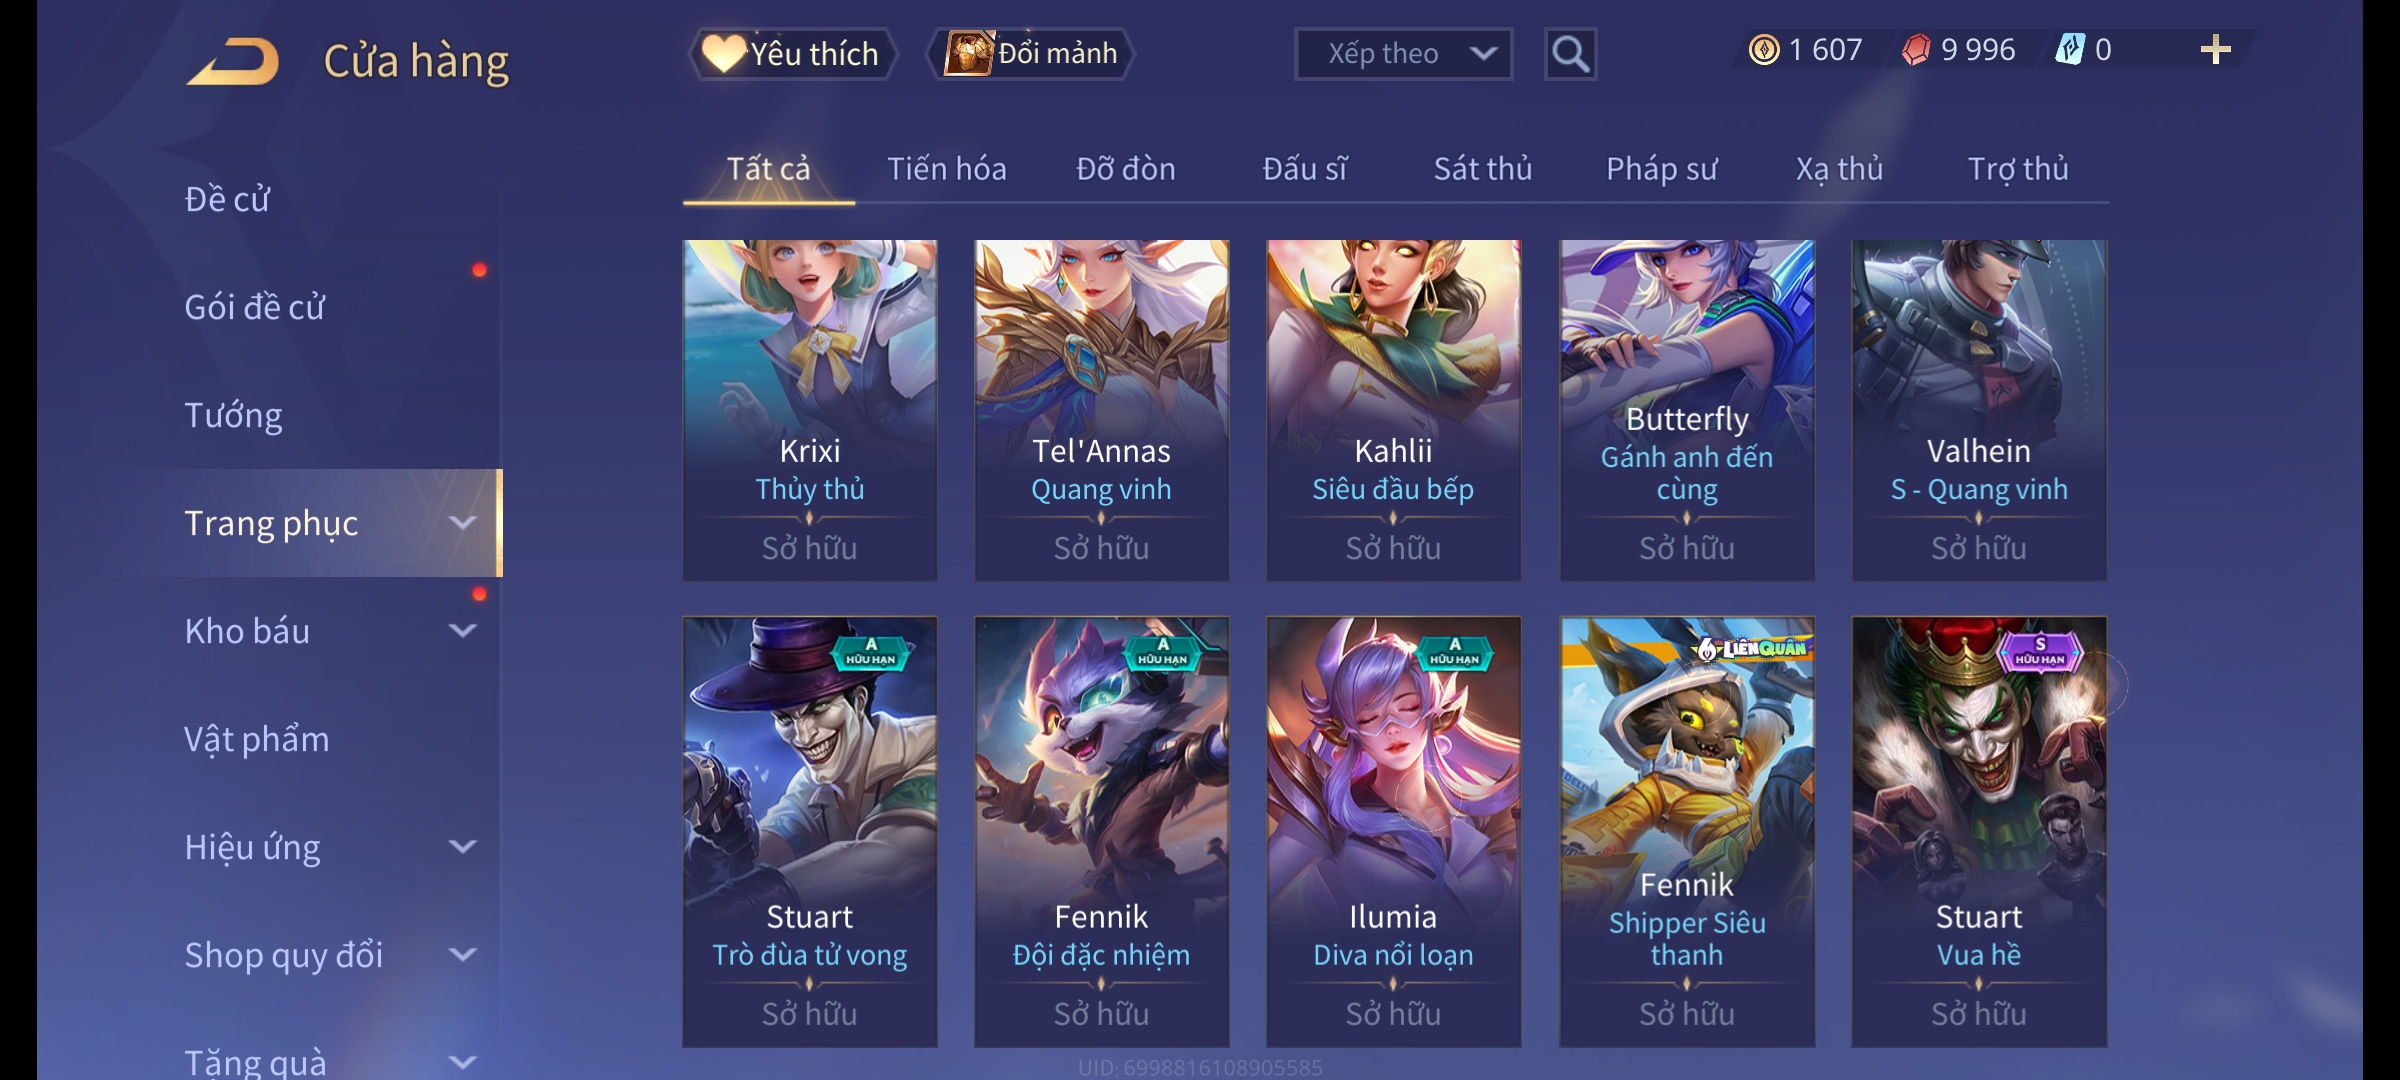Open Yêu thích heart favorites
2400x1080 pixels.
(792, 53)
